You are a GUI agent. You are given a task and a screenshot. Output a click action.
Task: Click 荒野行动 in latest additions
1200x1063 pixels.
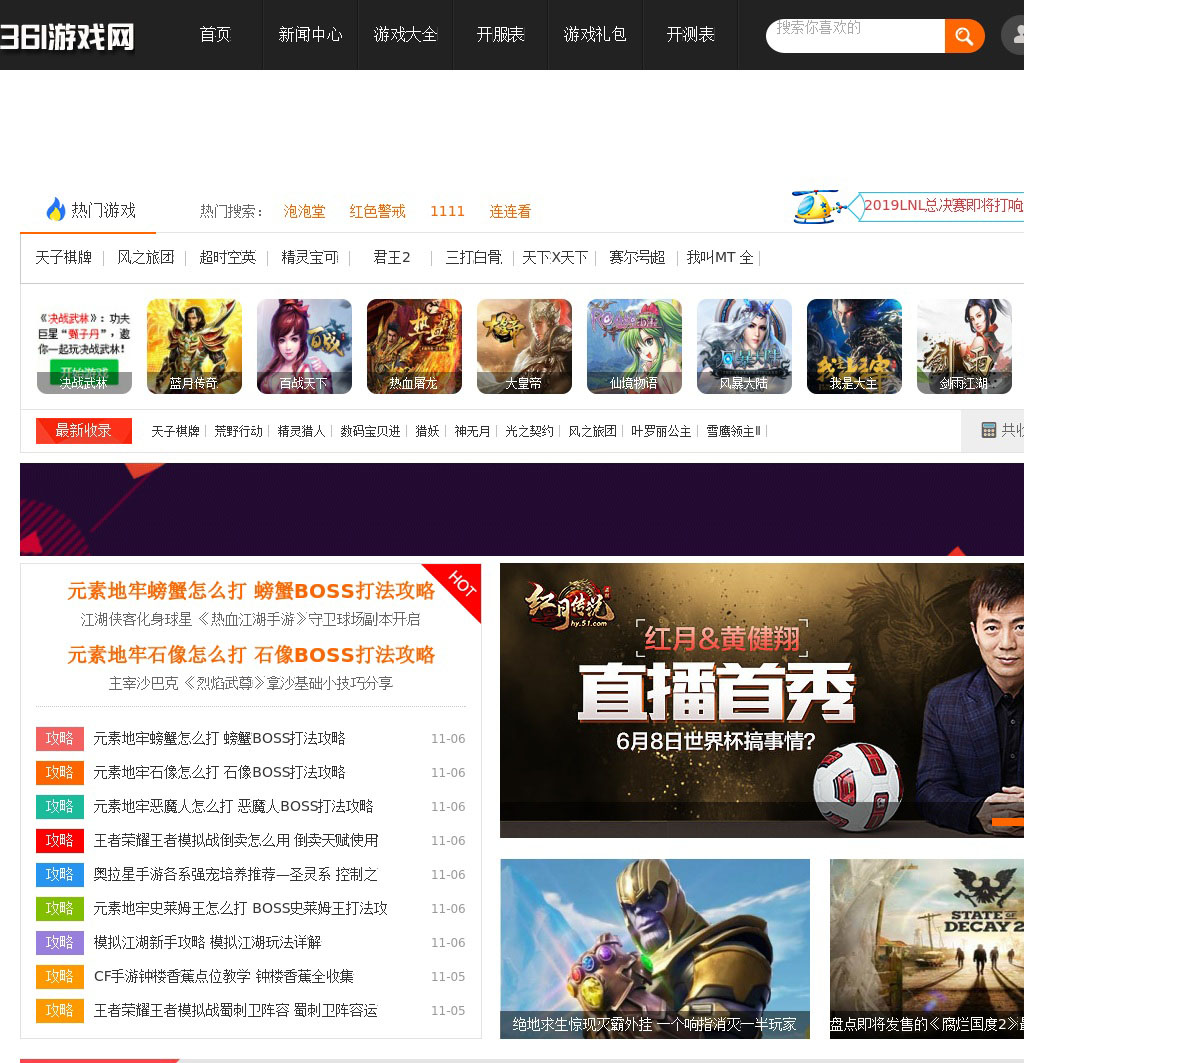pos(238,431)
